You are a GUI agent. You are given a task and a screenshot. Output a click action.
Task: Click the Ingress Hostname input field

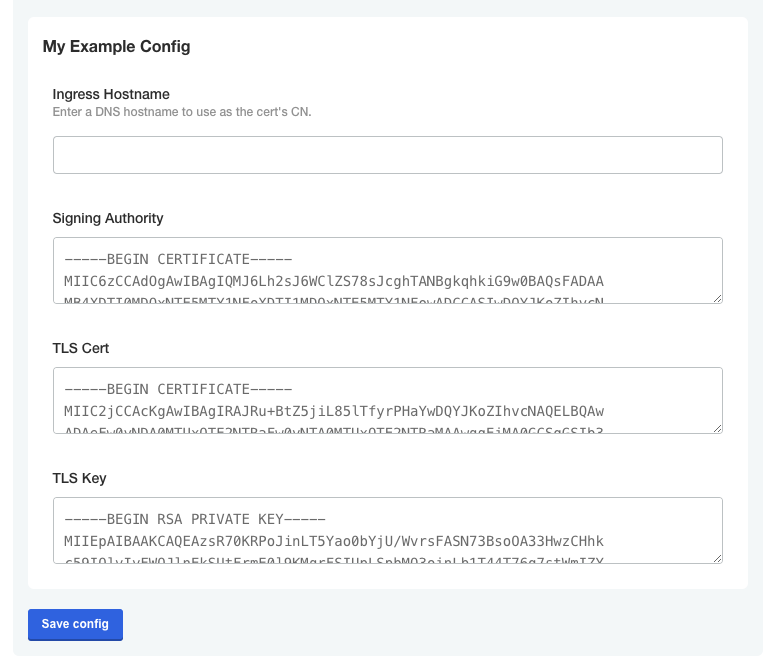pos(387,155)
